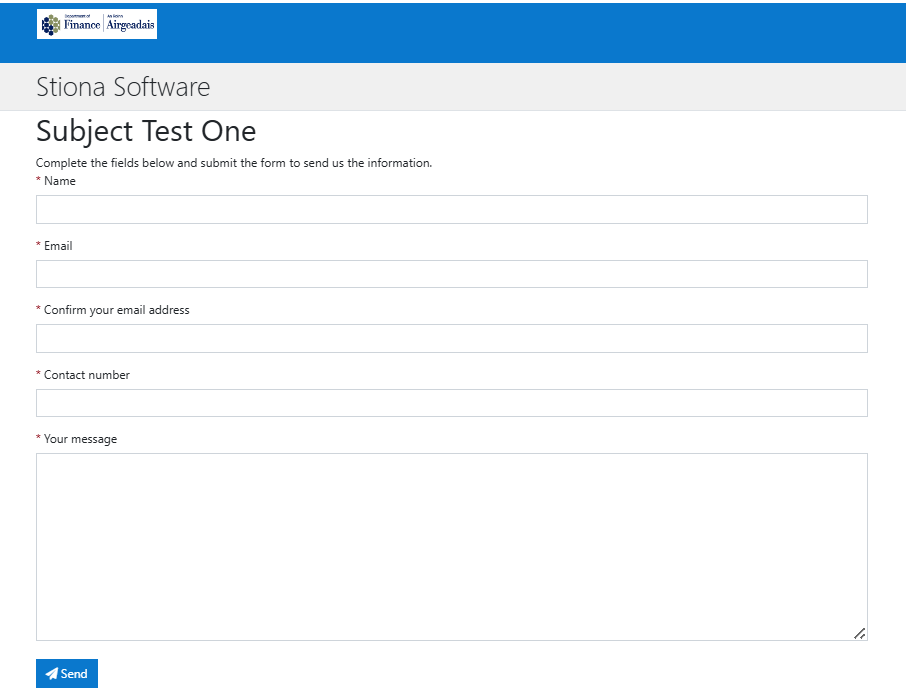Click the Subject Test One title

pyautogui.click(x=146, y=131)
